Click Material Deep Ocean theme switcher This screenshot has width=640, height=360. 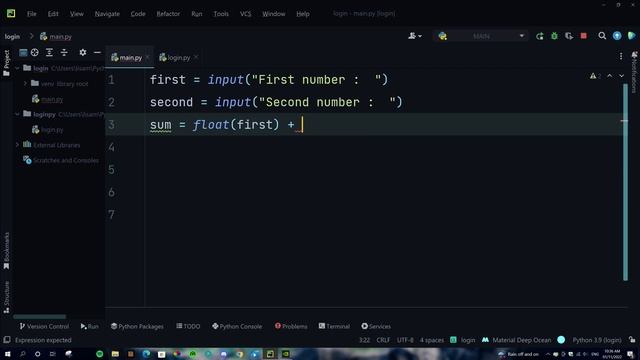click(x=522, y=340)
